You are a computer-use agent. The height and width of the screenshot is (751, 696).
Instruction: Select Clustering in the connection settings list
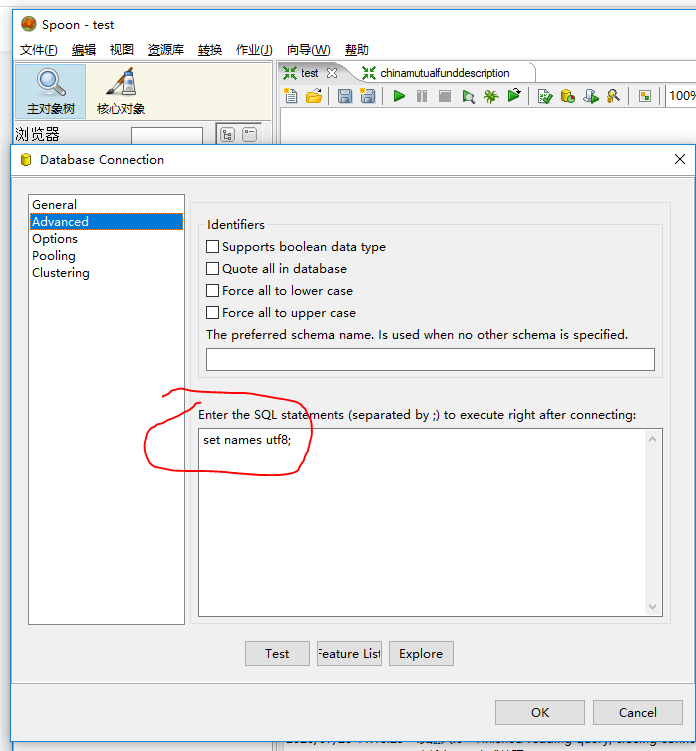[x=106, y=273]
